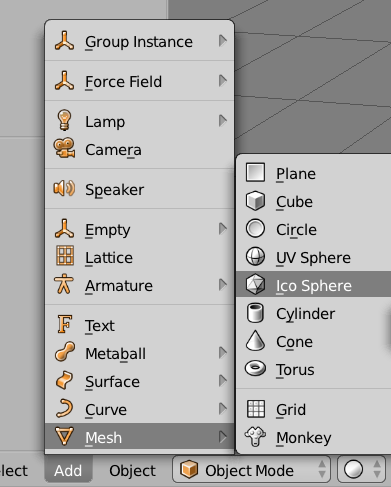391x487 pixels.
Task: Click the UV Sphere globe icon
Action: tap(255, 257)
